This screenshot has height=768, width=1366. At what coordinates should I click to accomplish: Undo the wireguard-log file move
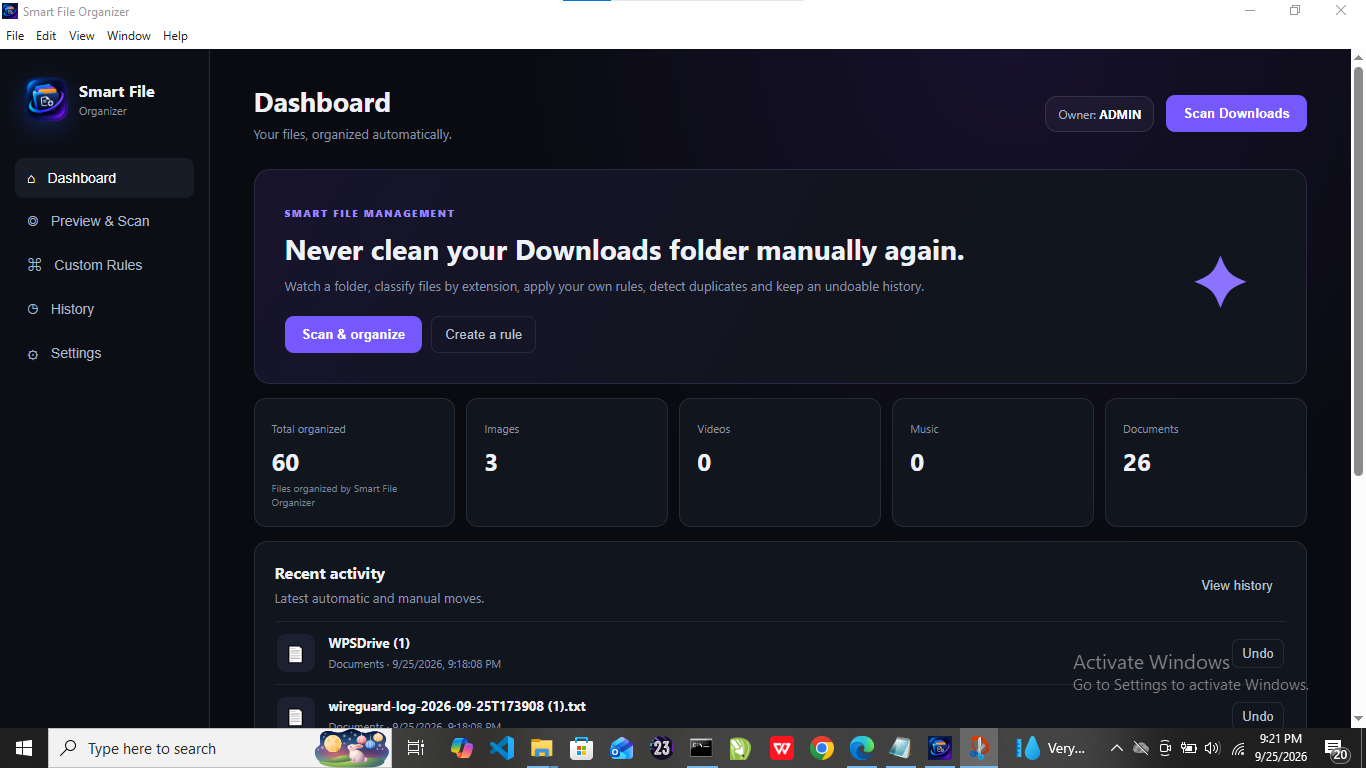pyautogui.click(x=1258, y=715)
